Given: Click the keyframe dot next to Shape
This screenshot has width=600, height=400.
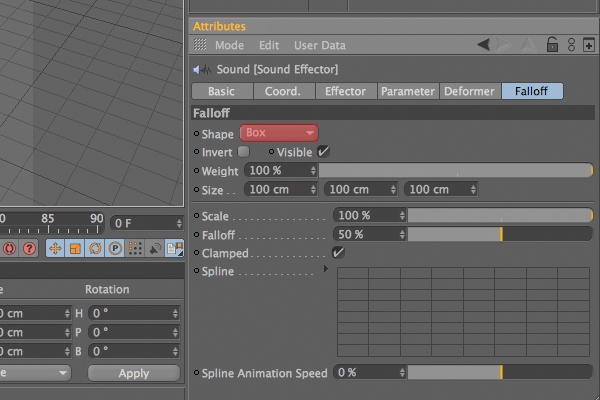Looking at the screenshot, I should coord(196,134).
